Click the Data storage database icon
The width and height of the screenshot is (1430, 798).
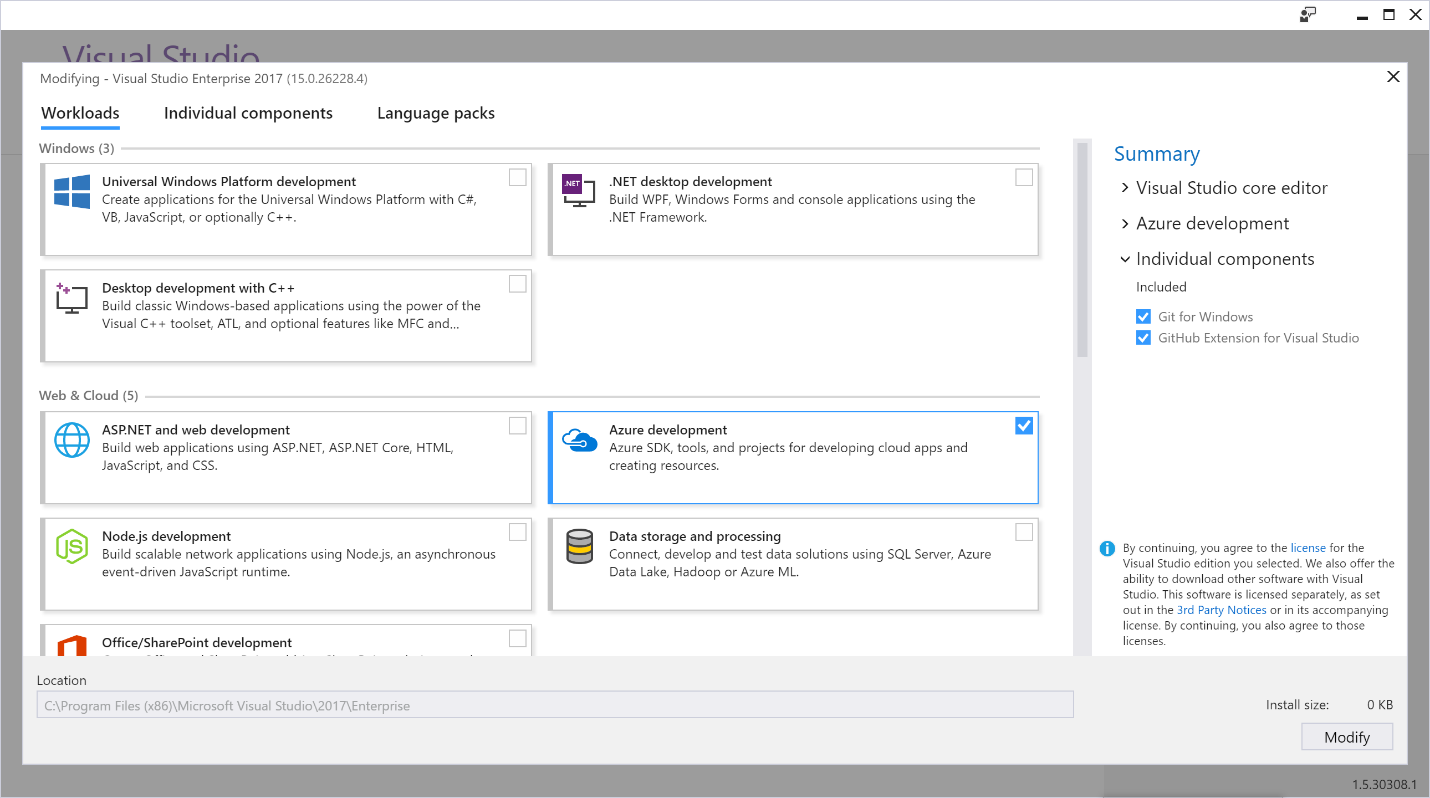click(x=579, y=547)
